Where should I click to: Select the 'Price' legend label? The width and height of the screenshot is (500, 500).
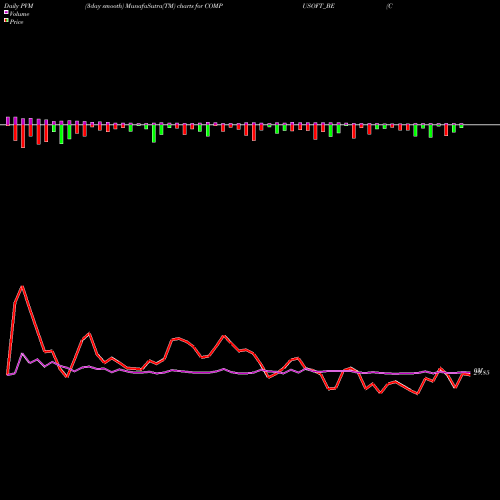16,22
